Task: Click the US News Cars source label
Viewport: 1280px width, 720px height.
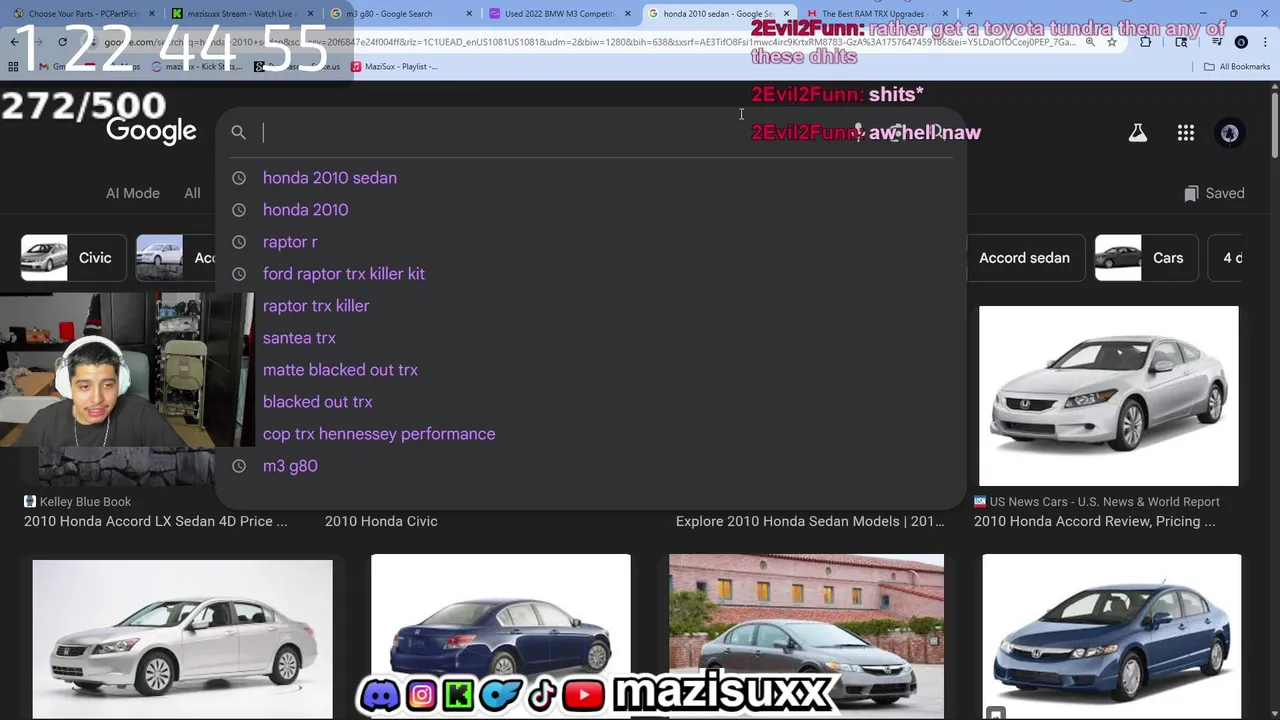Action: click(x=1104, y=502)
